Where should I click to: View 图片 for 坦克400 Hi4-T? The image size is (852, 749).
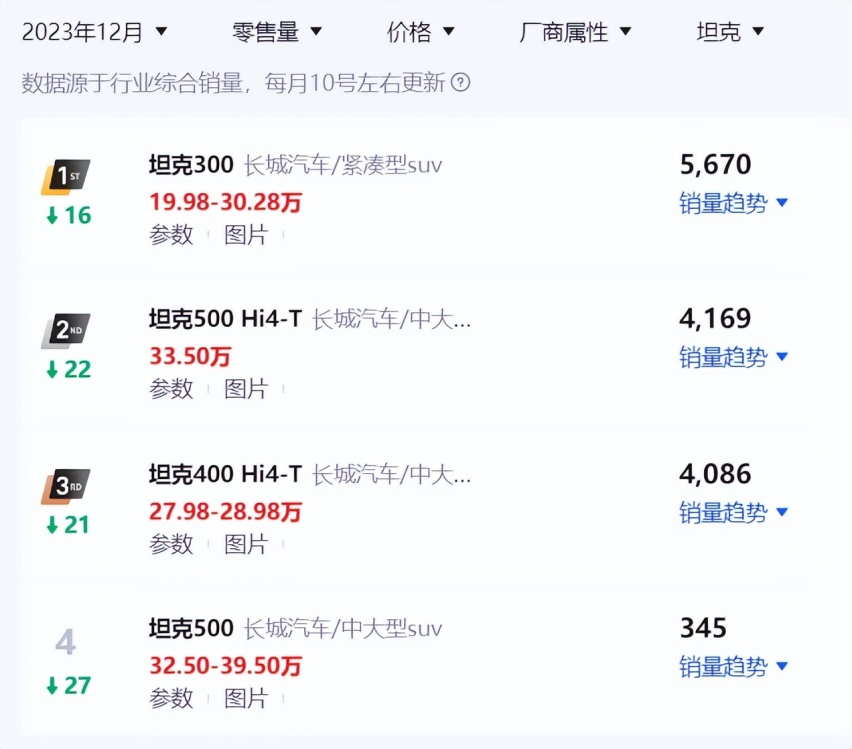(246, 544)
